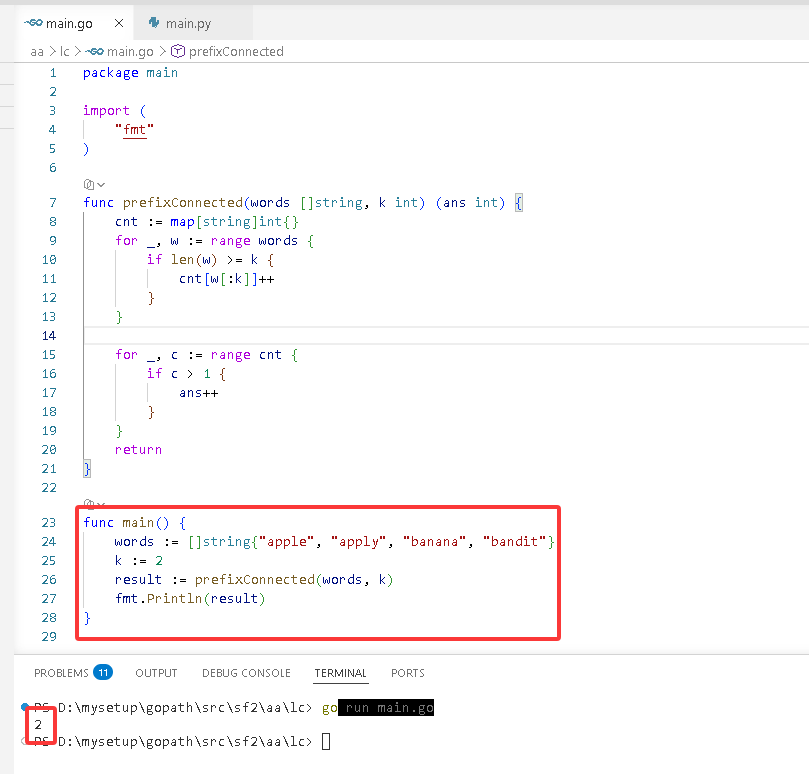Click the "banana" string literal
Screen dimensions: 809x774
pos(434,542)
